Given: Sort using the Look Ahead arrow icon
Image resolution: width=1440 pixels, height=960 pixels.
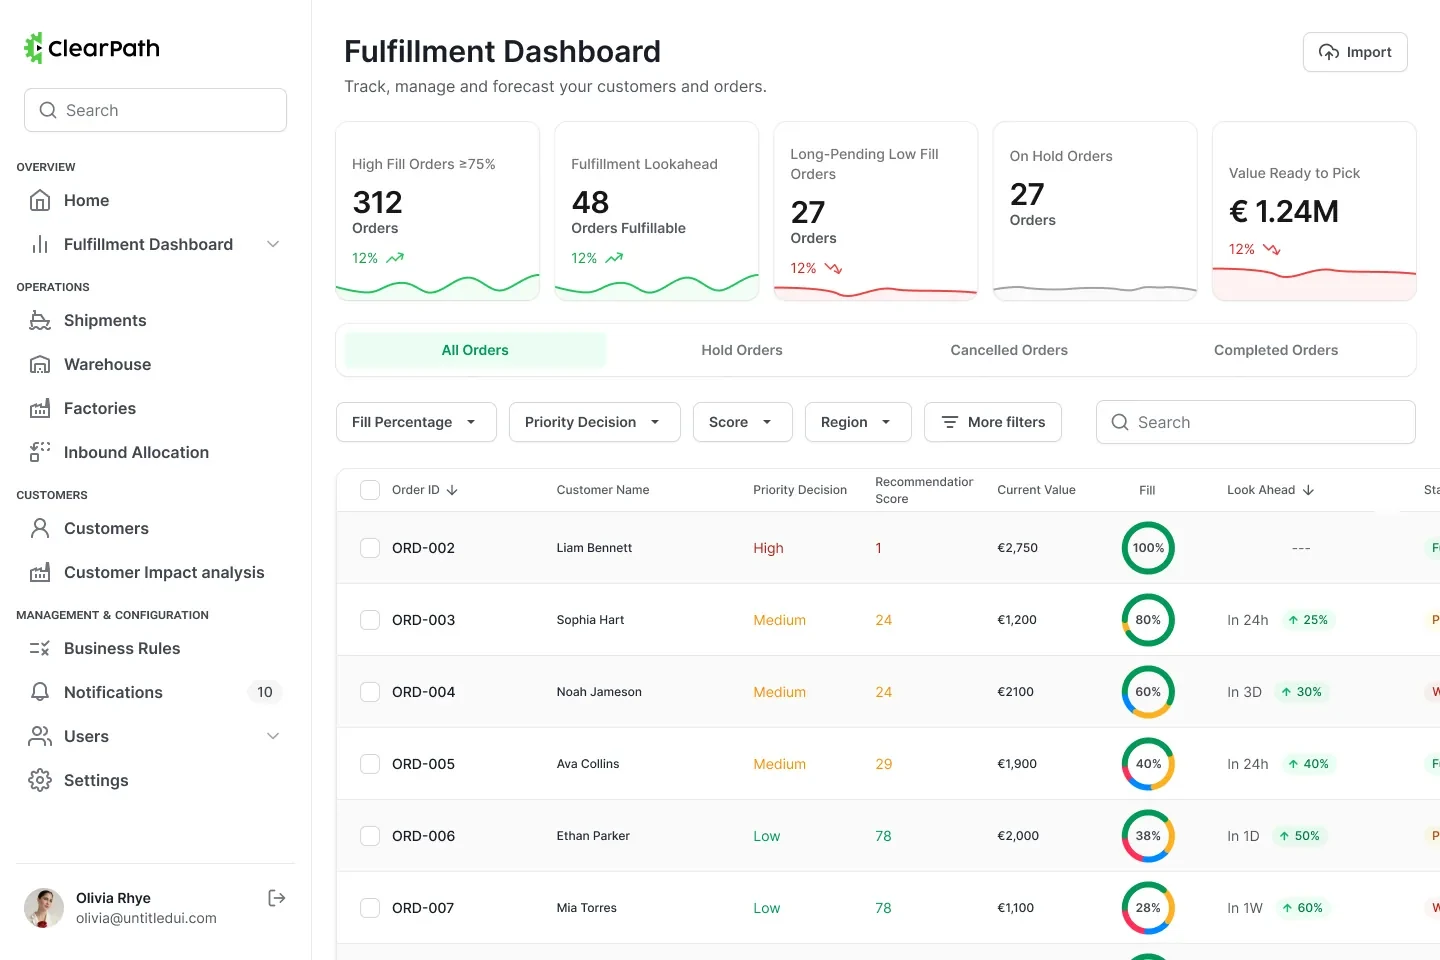Looking at the screenshot, I should click(x=1308, y=490).
